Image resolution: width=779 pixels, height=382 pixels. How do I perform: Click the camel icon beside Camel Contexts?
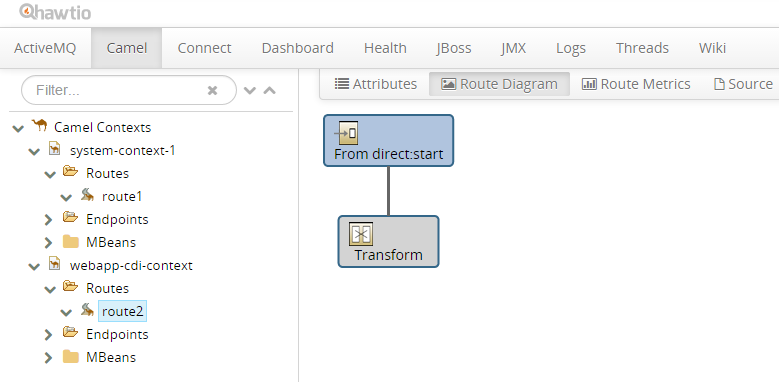pyautogui.click(x=39, y=126)
